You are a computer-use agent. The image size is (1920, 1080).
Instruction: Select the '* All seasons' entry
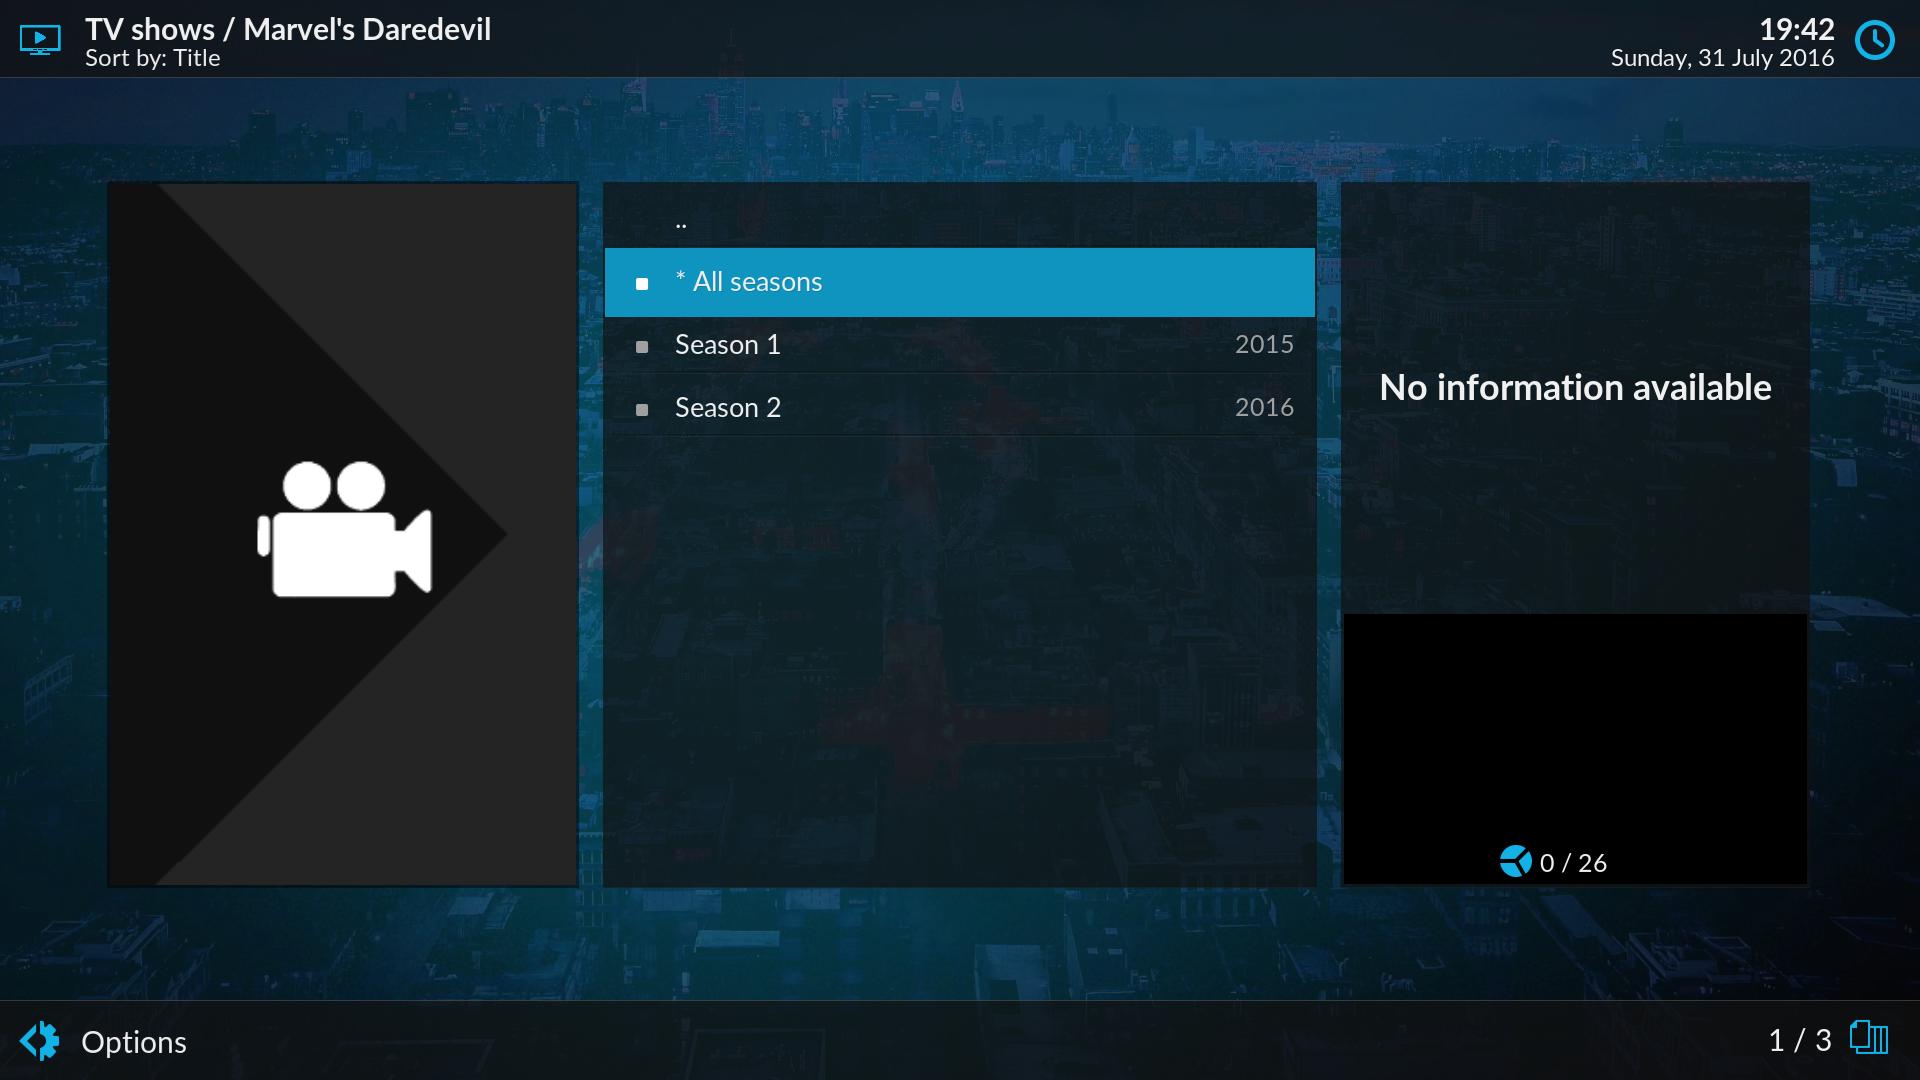(x=748, y=282)
